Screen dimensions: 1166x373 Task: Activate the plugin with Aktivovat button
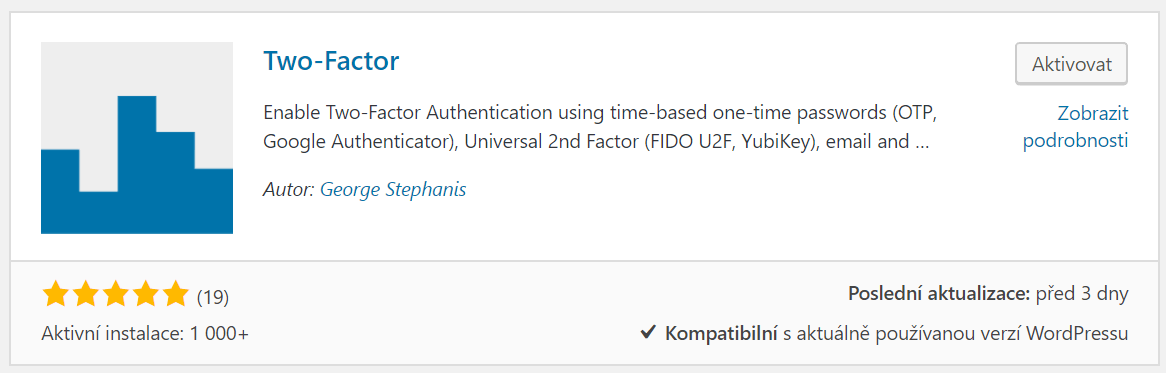[1072, 64]
